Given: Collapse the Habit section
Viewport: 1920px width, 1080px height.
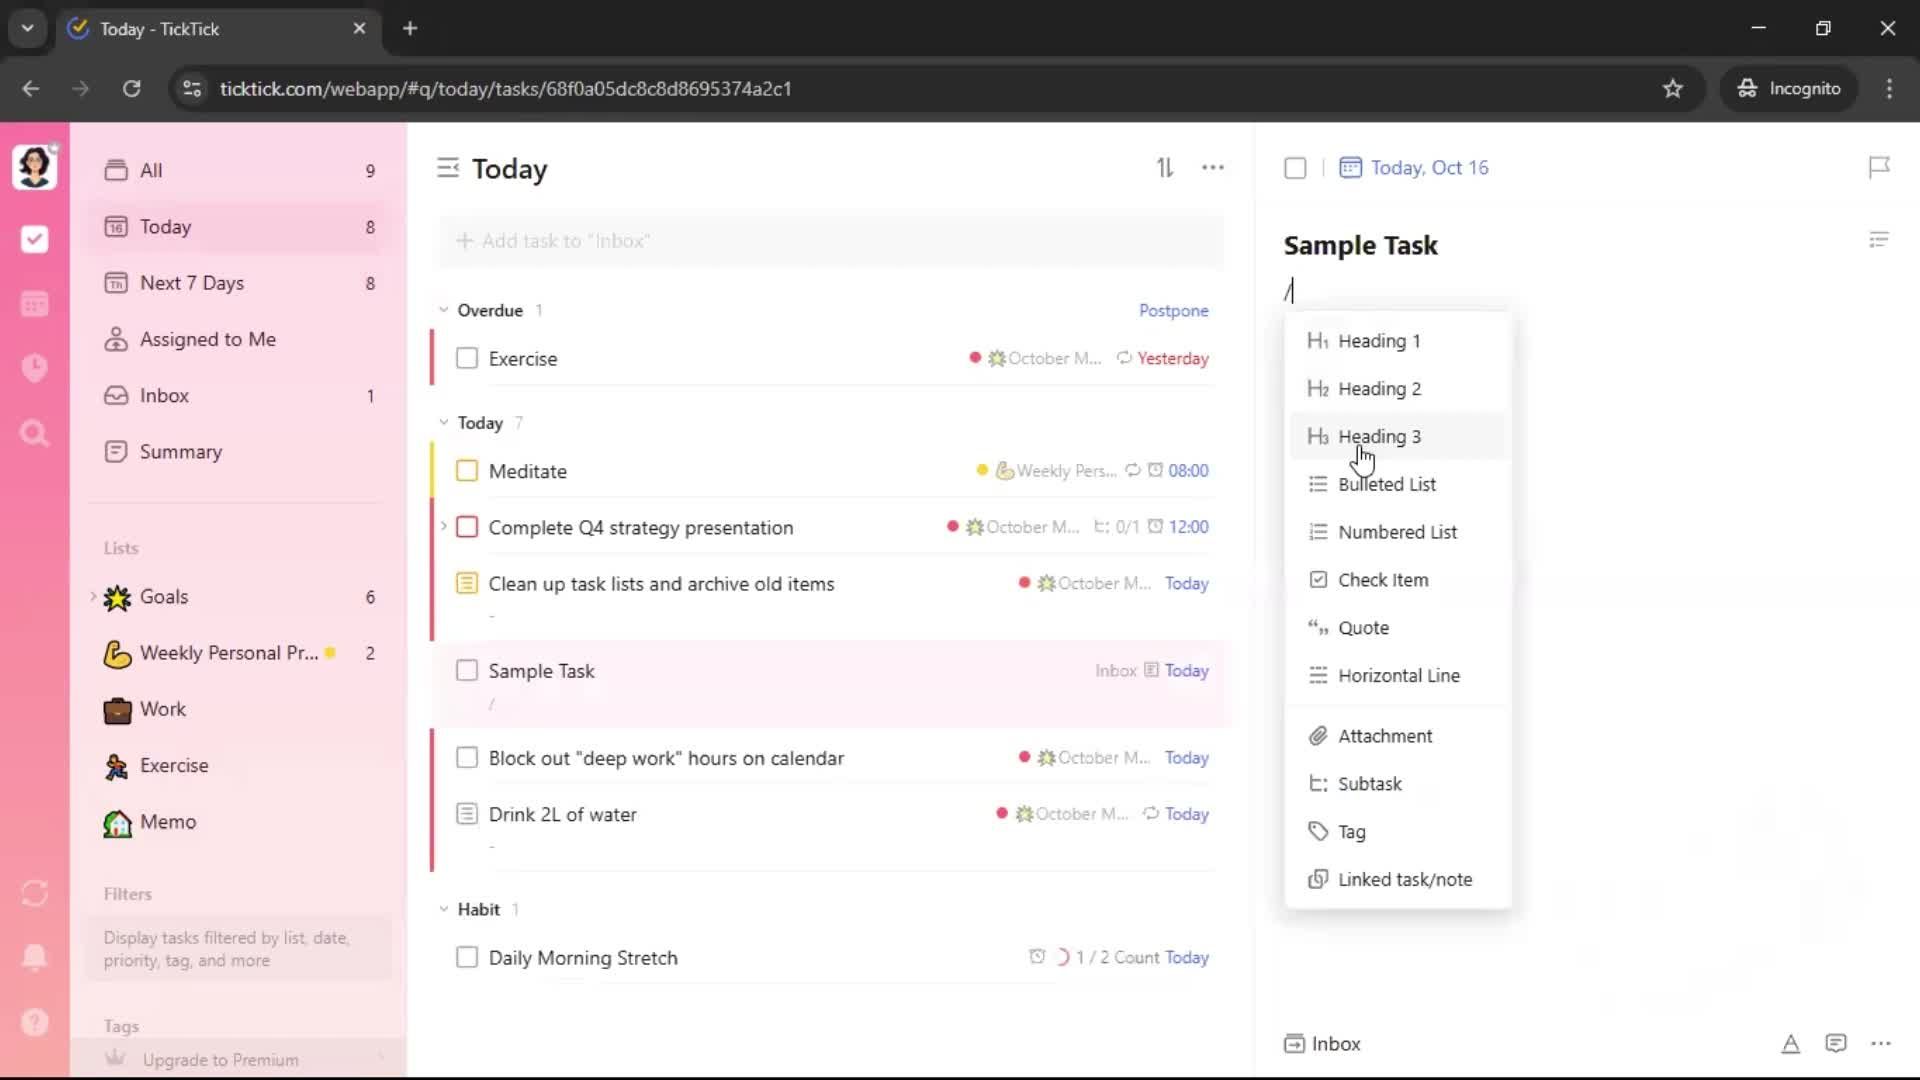Looking at the screenshot, I should pos(444,909).
